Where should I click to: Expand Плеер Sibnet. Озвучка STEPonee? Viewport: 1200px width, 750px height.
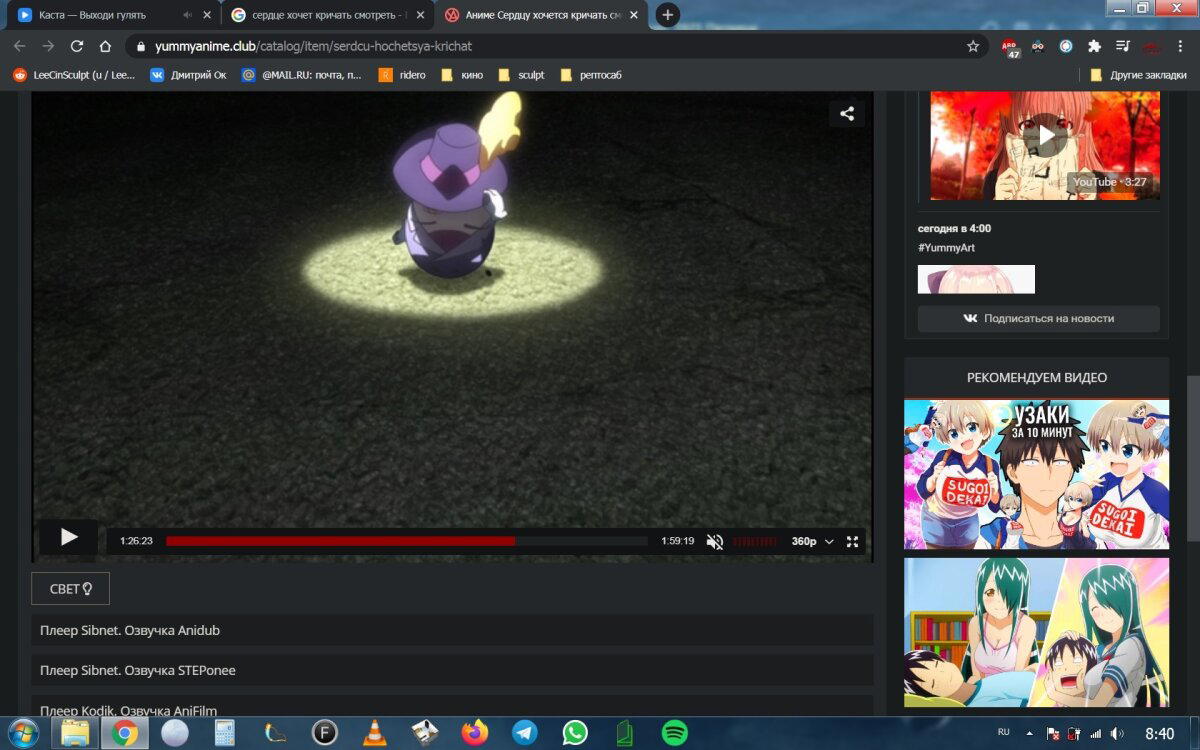coord(452,670)
